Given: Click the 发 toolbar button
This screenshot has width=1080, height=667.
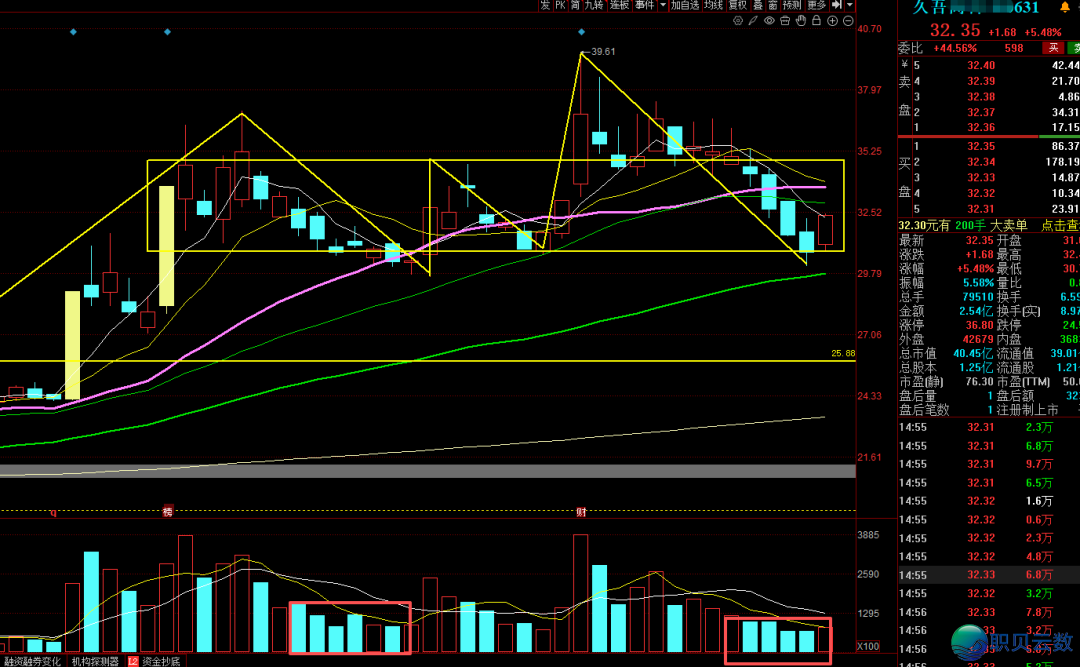Looking at the screenshot, I should (545, 5).
